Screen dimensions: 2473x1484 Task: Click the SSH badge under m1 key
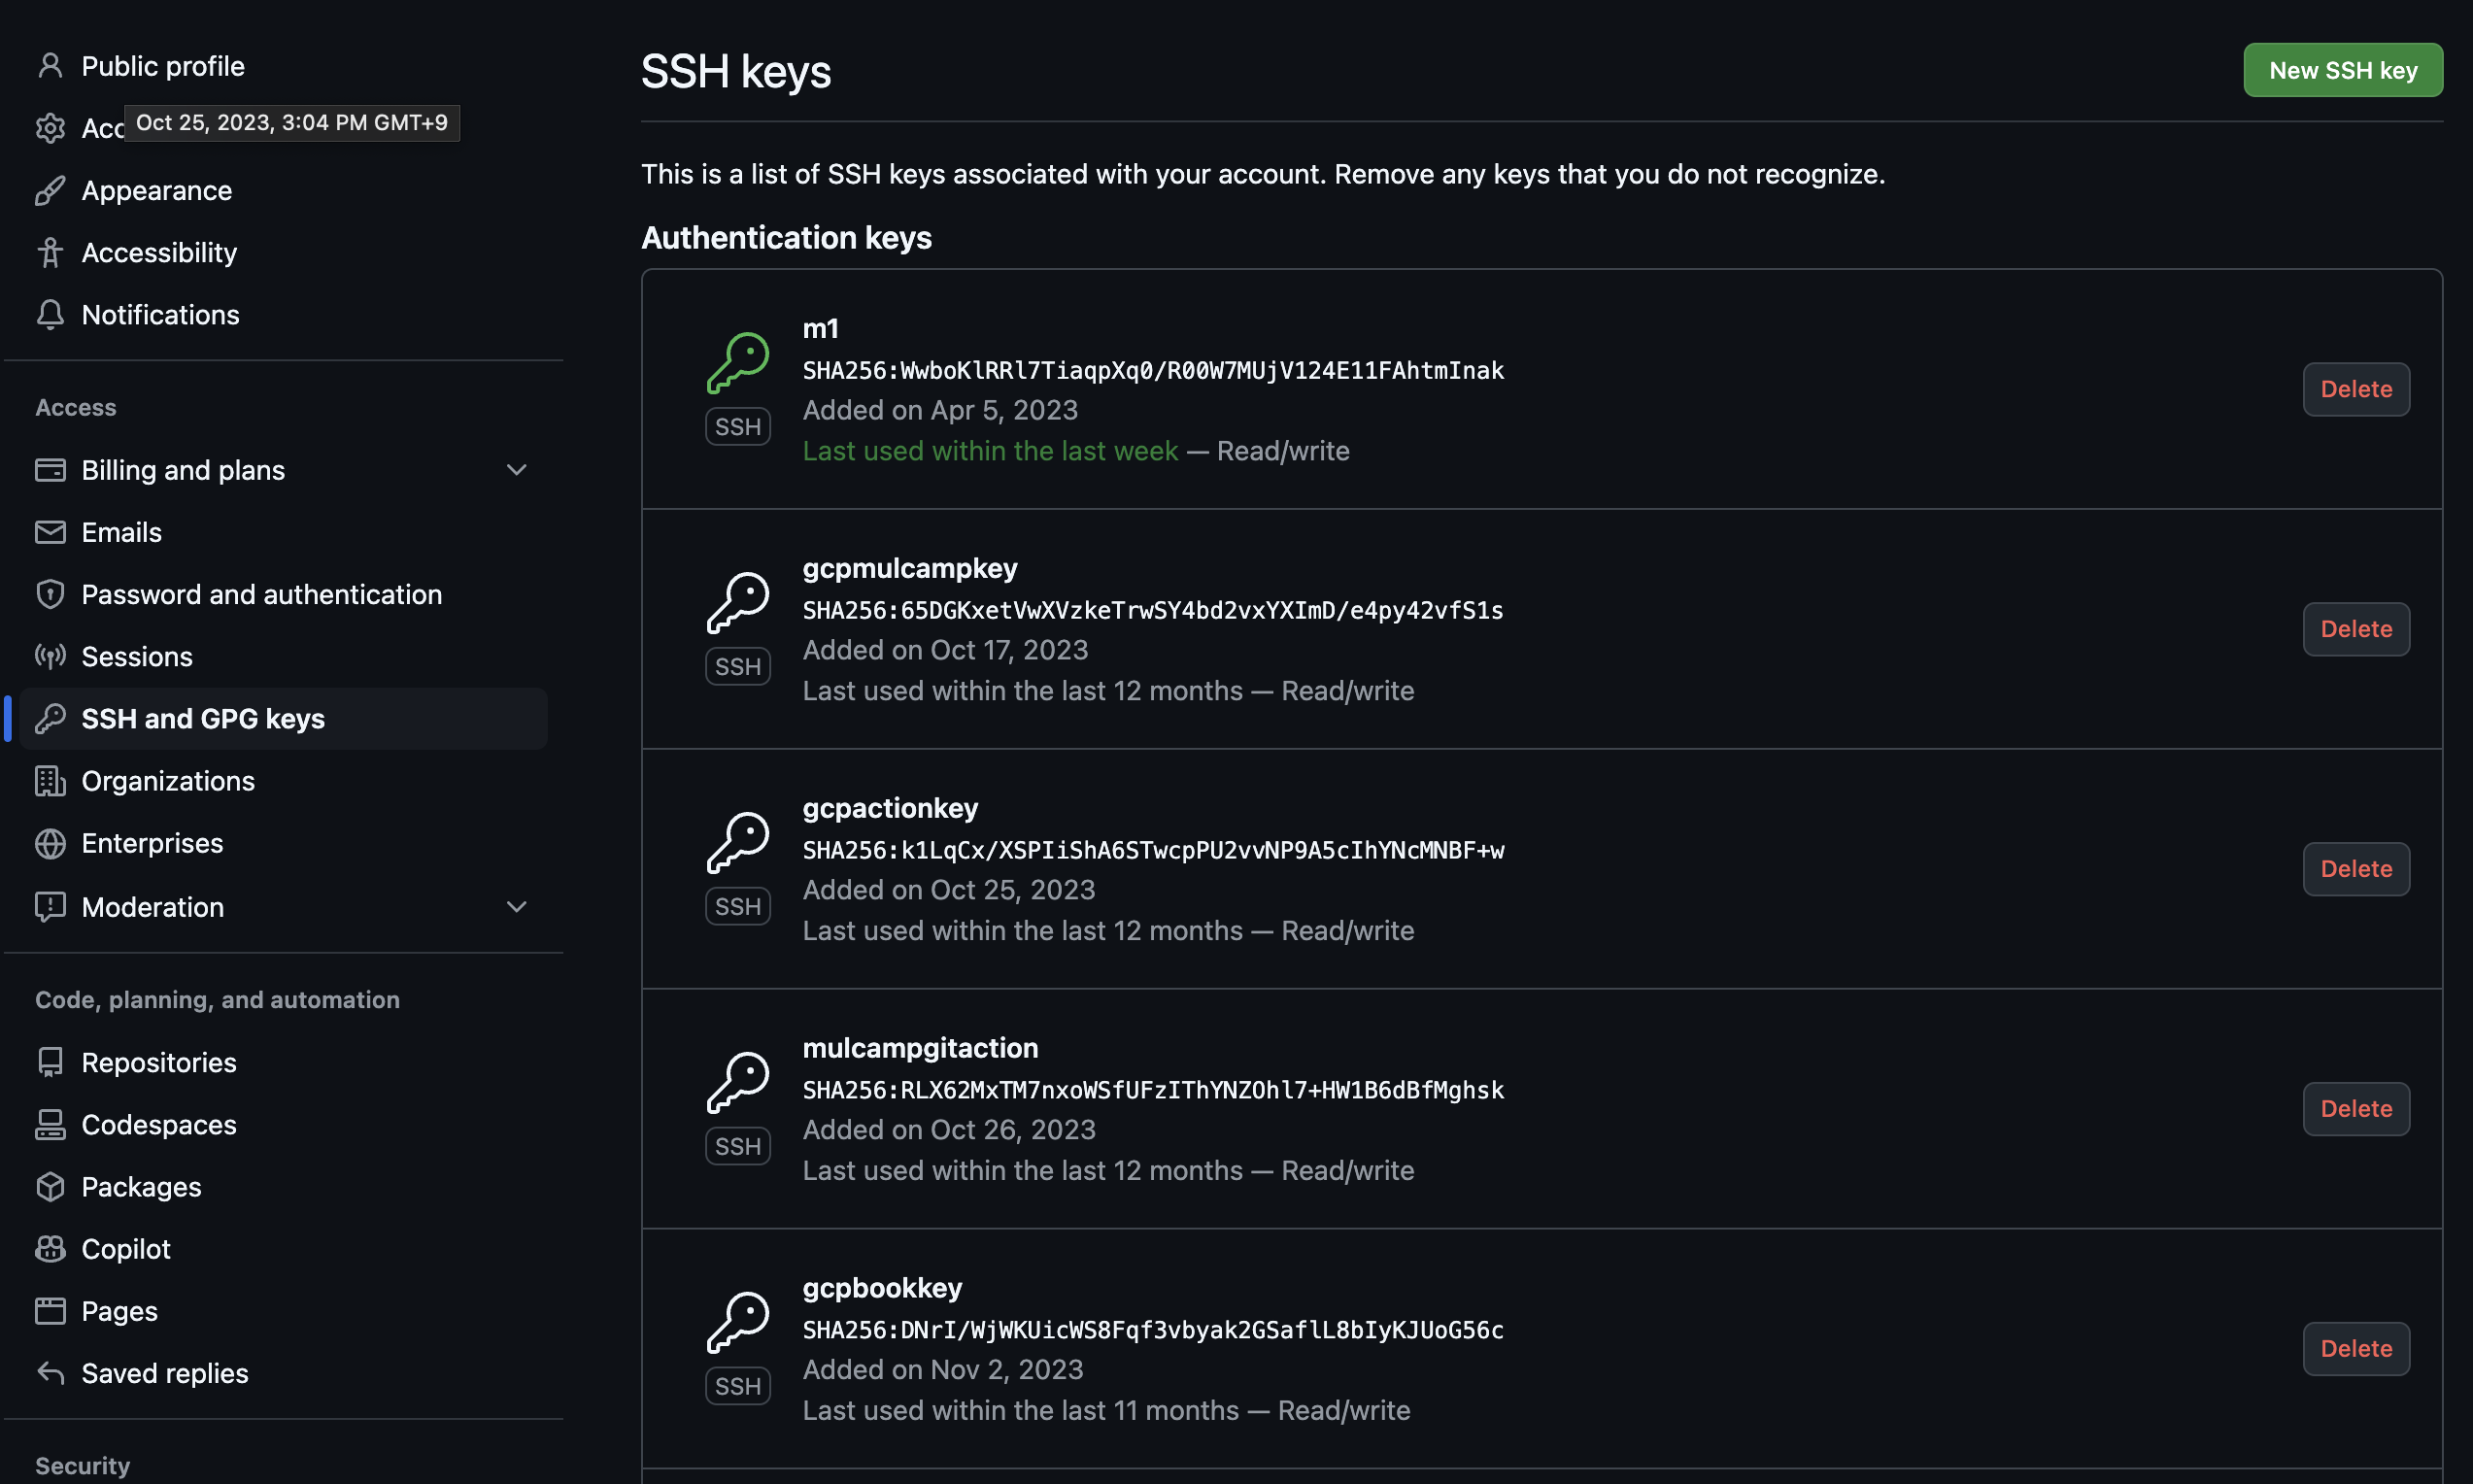[x=738, y=426]
